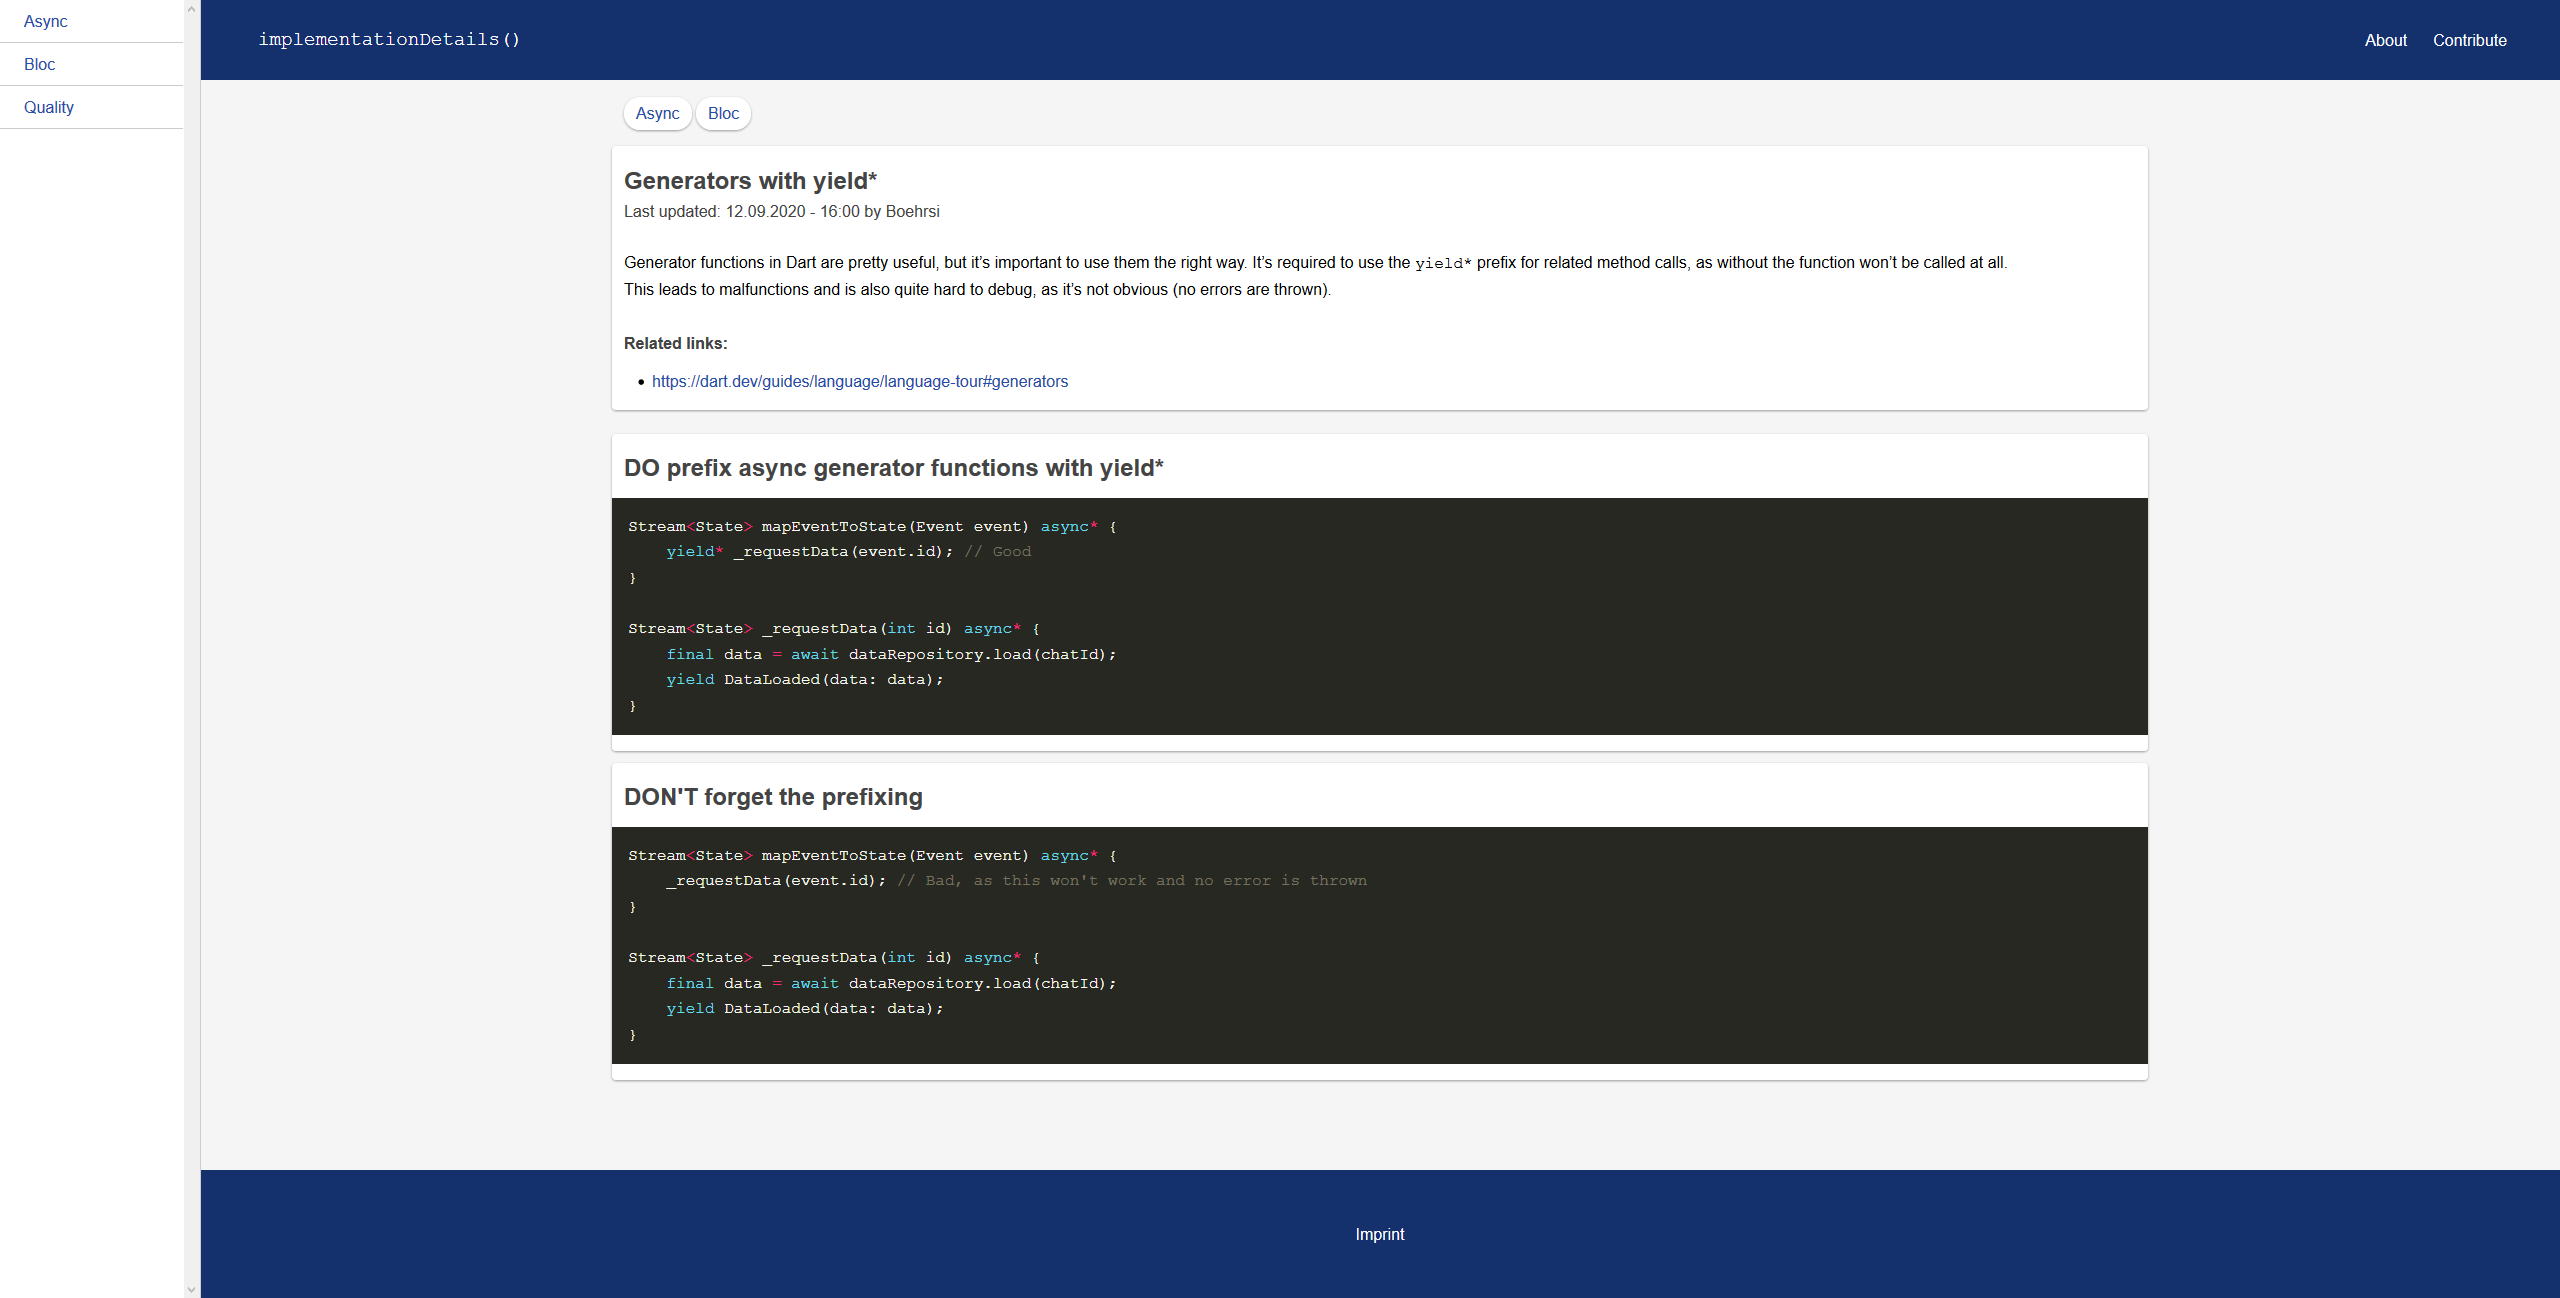Click the 'Generators with yield*' heading
This screenshot has width=2560, height=1298.
[x=750, y=181]
